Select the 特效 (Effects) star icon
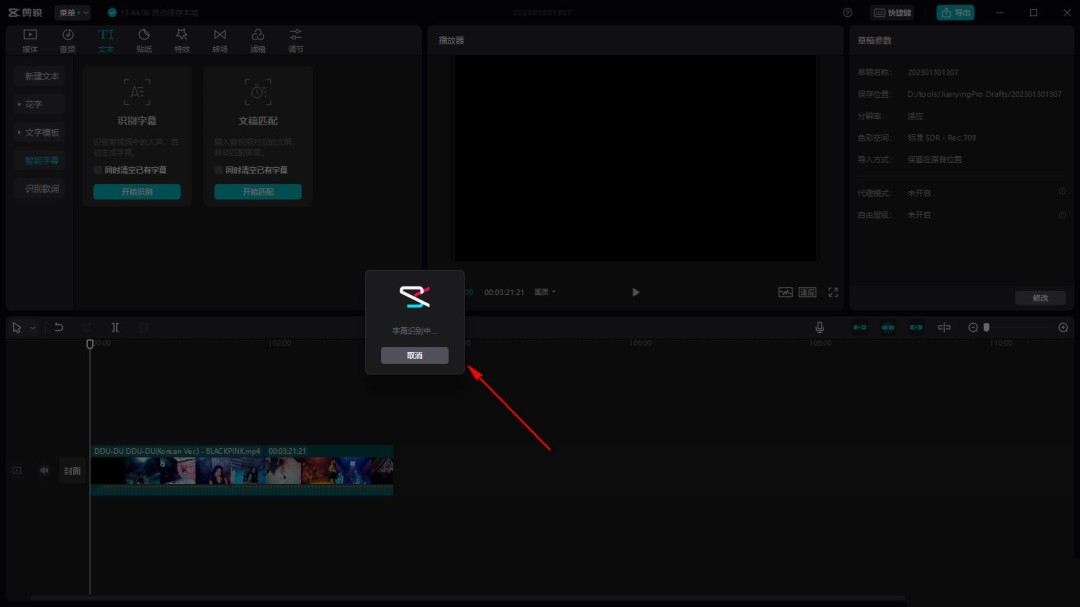Screen dimensions: 1080x607 click(x=181, y=40)
